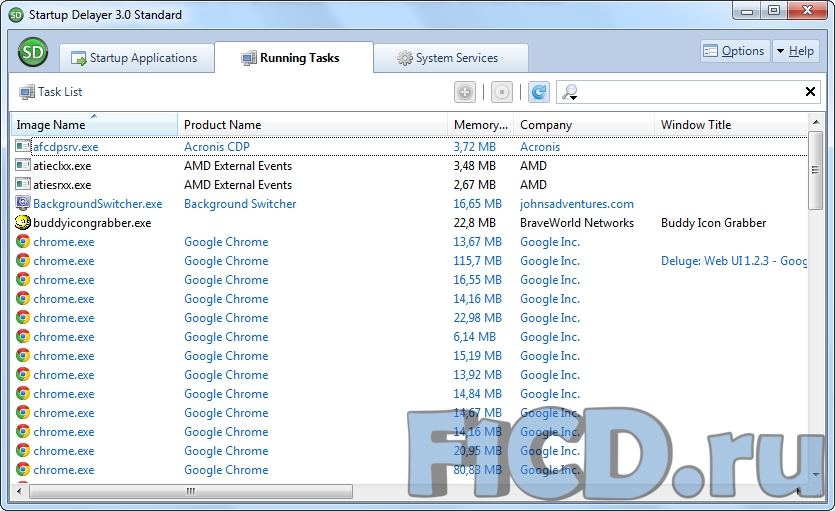
Task: Sort by Window Title column
Action: pyautogui.click(x=731, y=125)
